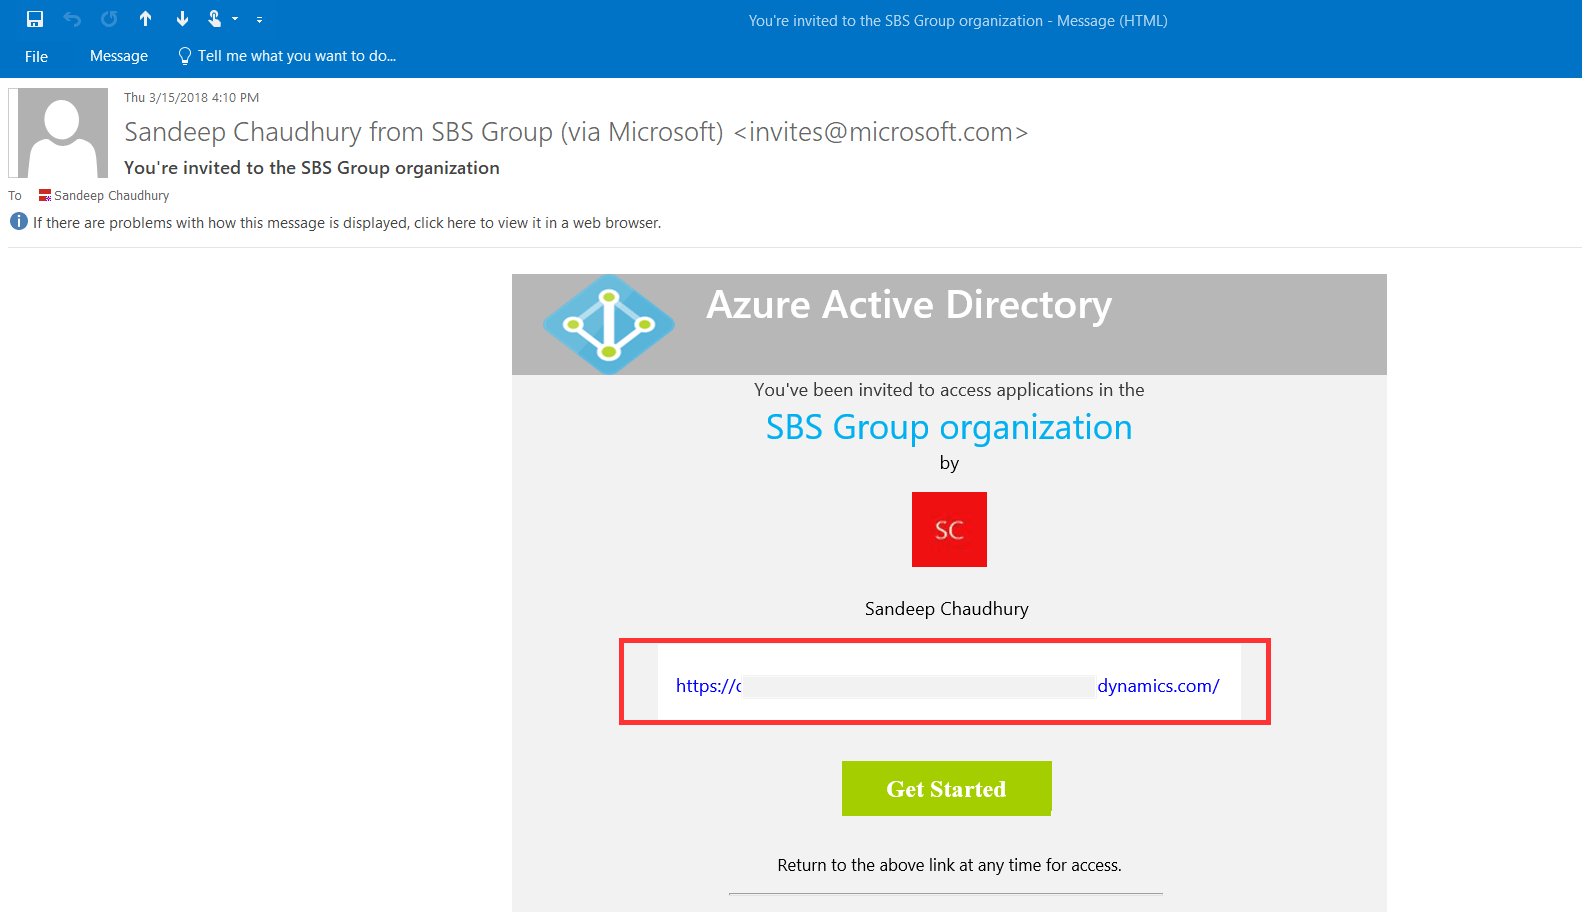The width and height of the screenshot is (1582, 912).
Task: Open the SBS Group organization link
Action: (948, 427)
